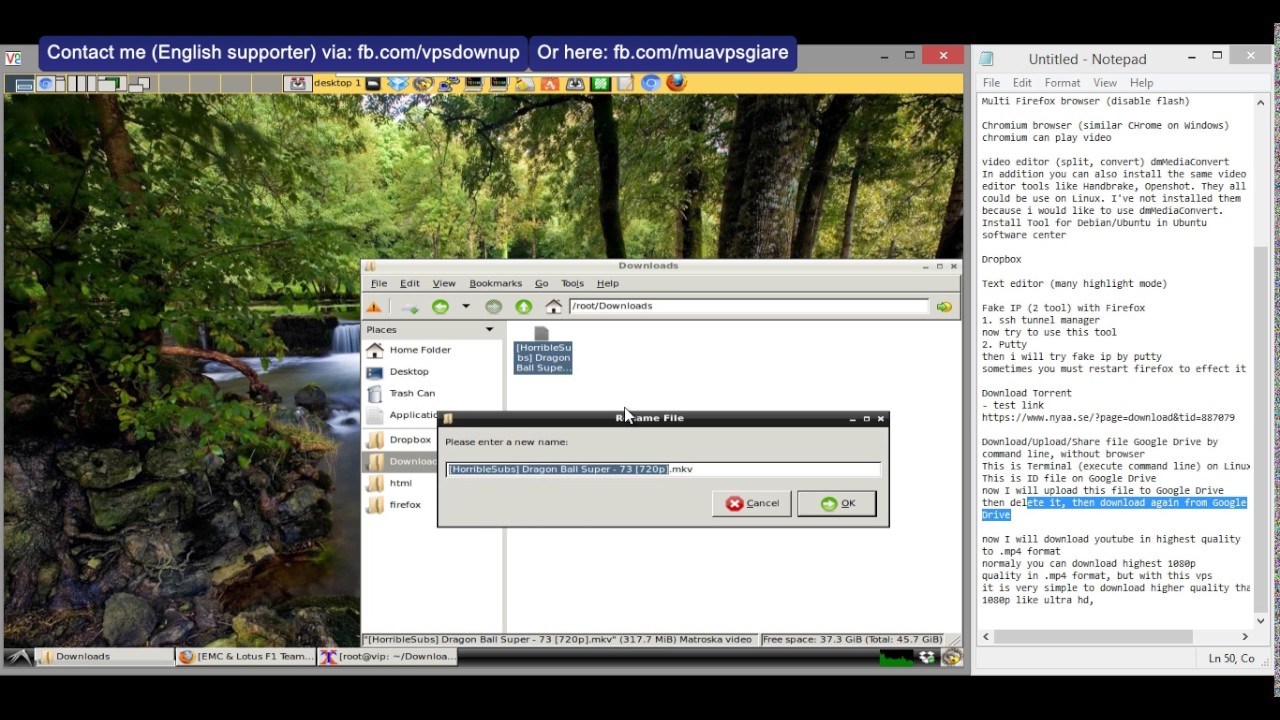Open Help menu in Downloads window
1280x720 pixels.
[607, 283]
